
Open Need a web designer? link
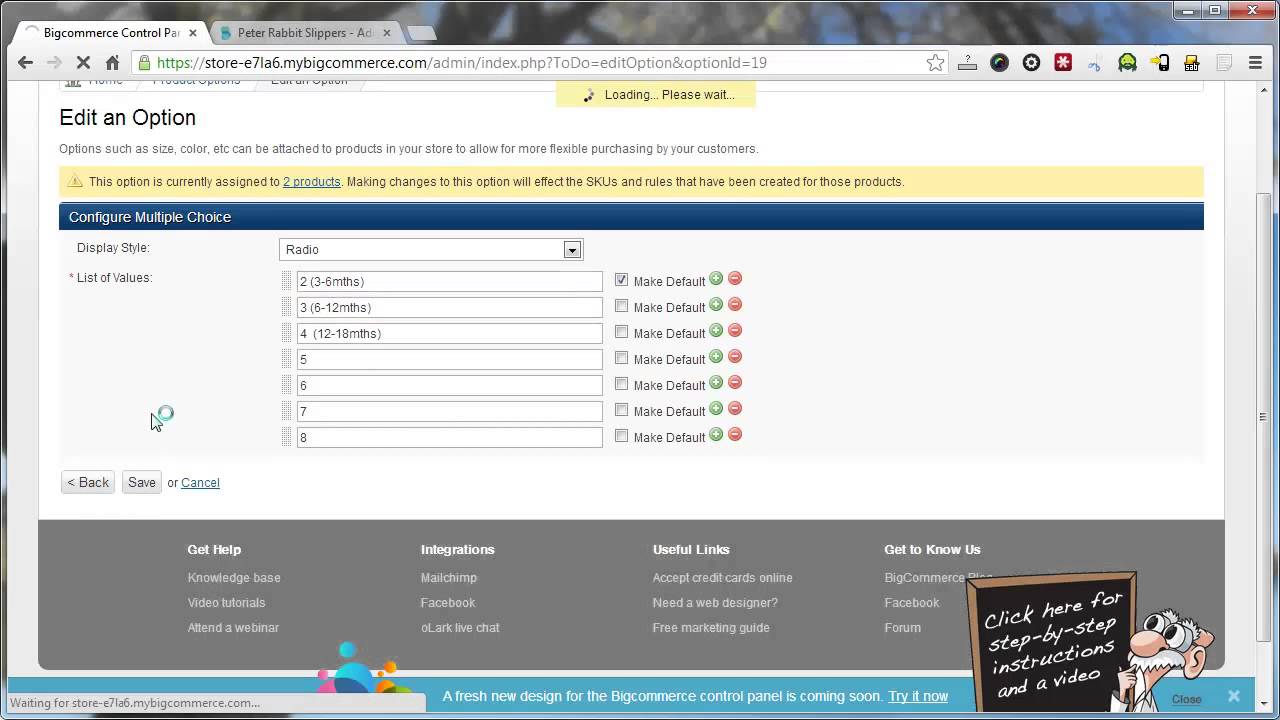point(715,603)
